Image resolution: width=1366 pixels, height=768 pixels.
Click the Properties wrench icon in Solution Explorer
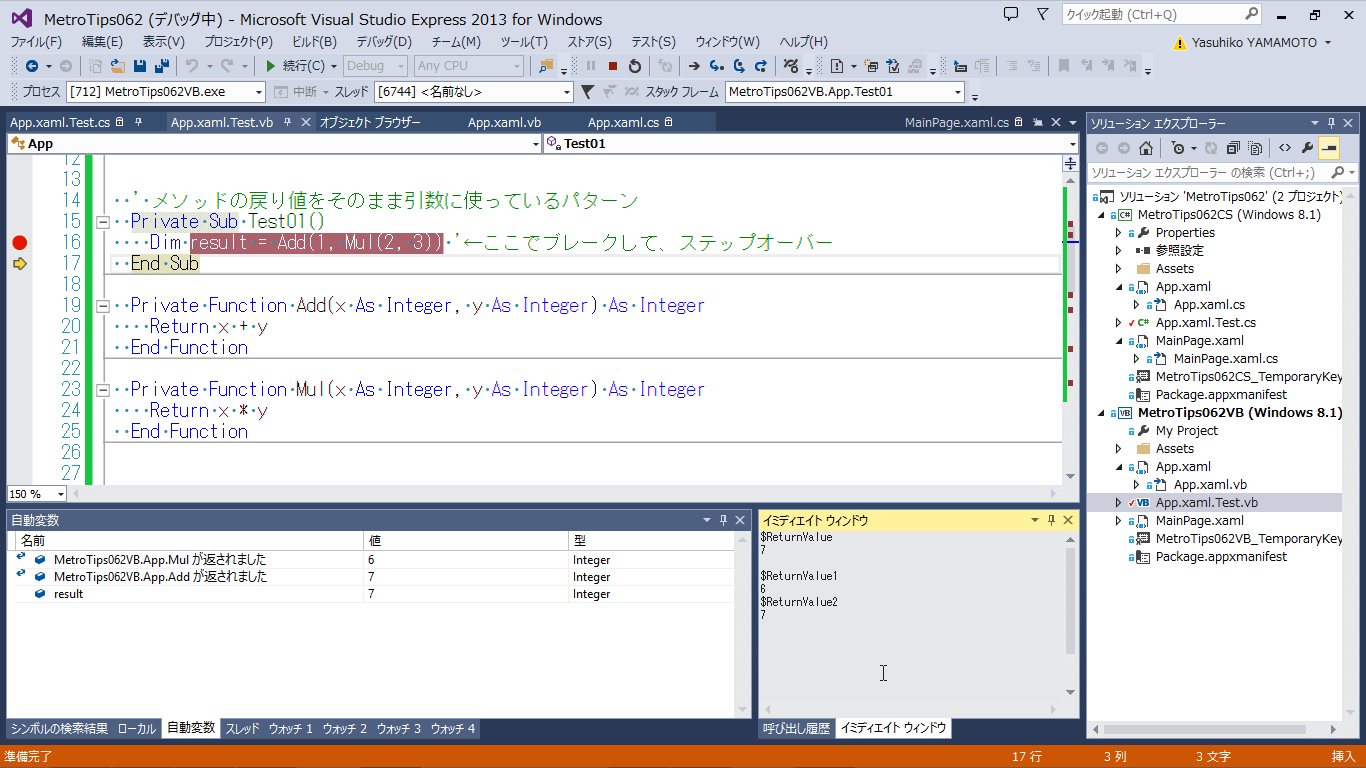(1307, 148)
